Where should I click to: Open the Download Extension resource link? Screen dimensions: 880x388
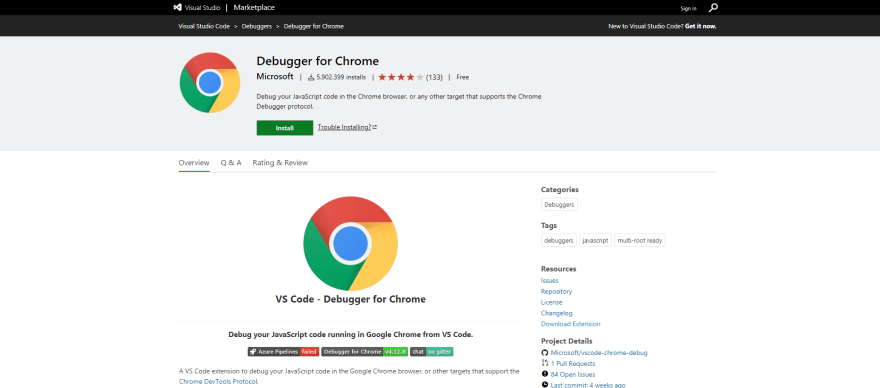pyautogui.click(x=570, y=324)
